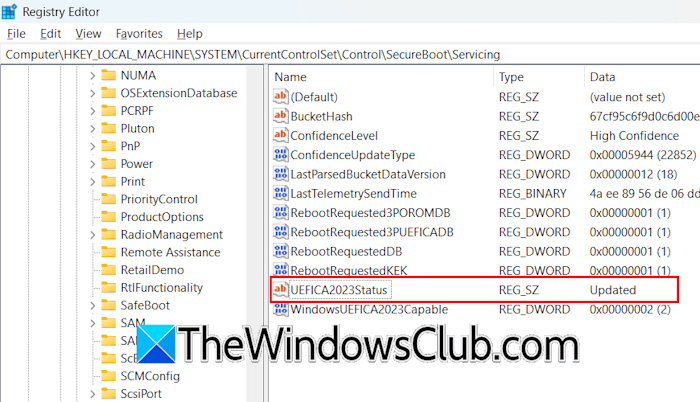Select the UEFICA2023Status value name
The image size is (700, 402).
[339, 290]
